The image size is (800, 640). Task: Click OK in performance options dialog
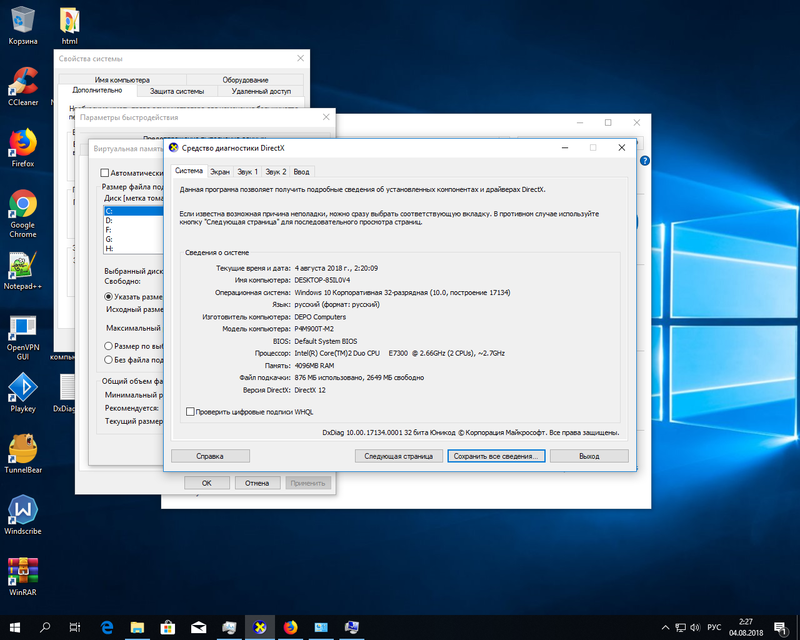point(207,483)
